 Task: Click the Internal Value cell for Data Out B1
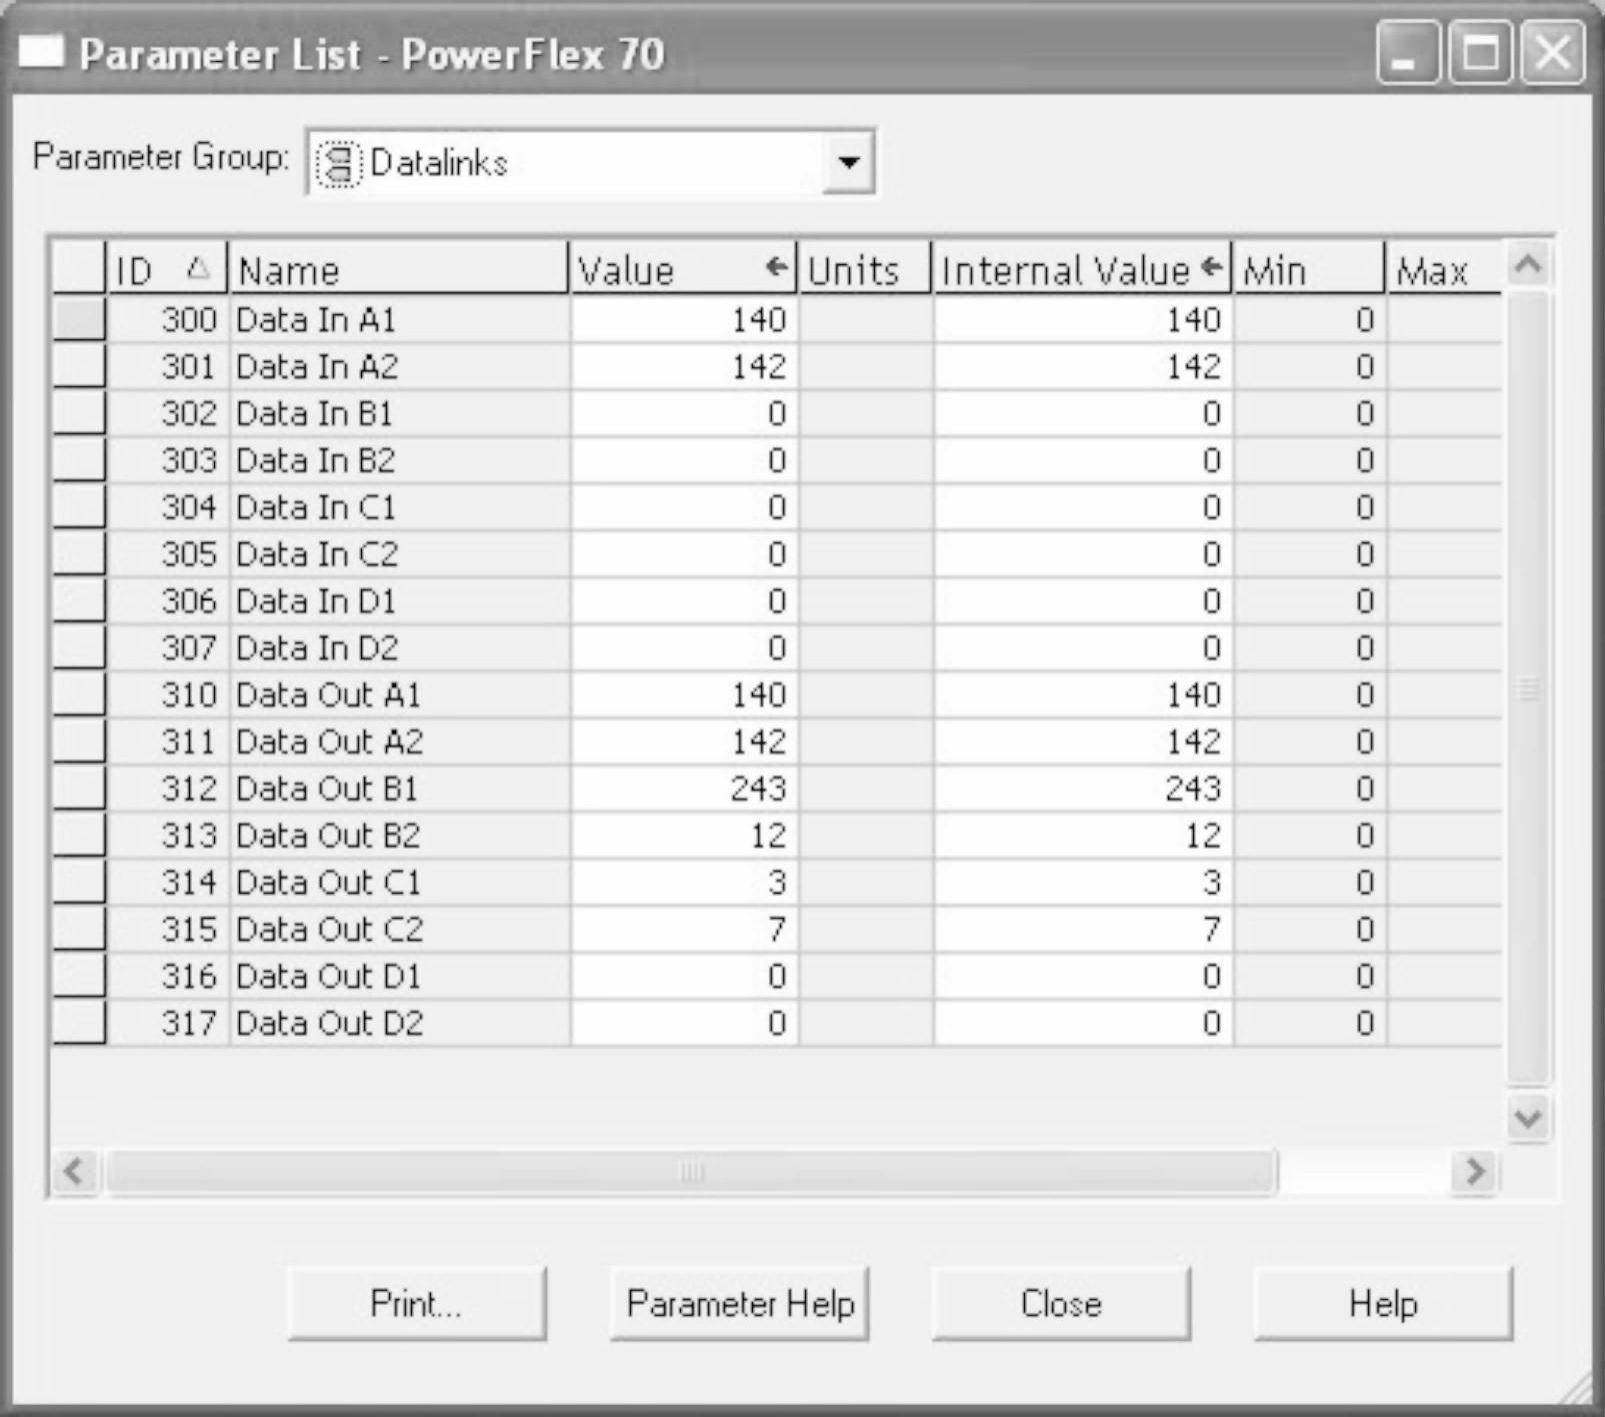(x=1084, y=789)
